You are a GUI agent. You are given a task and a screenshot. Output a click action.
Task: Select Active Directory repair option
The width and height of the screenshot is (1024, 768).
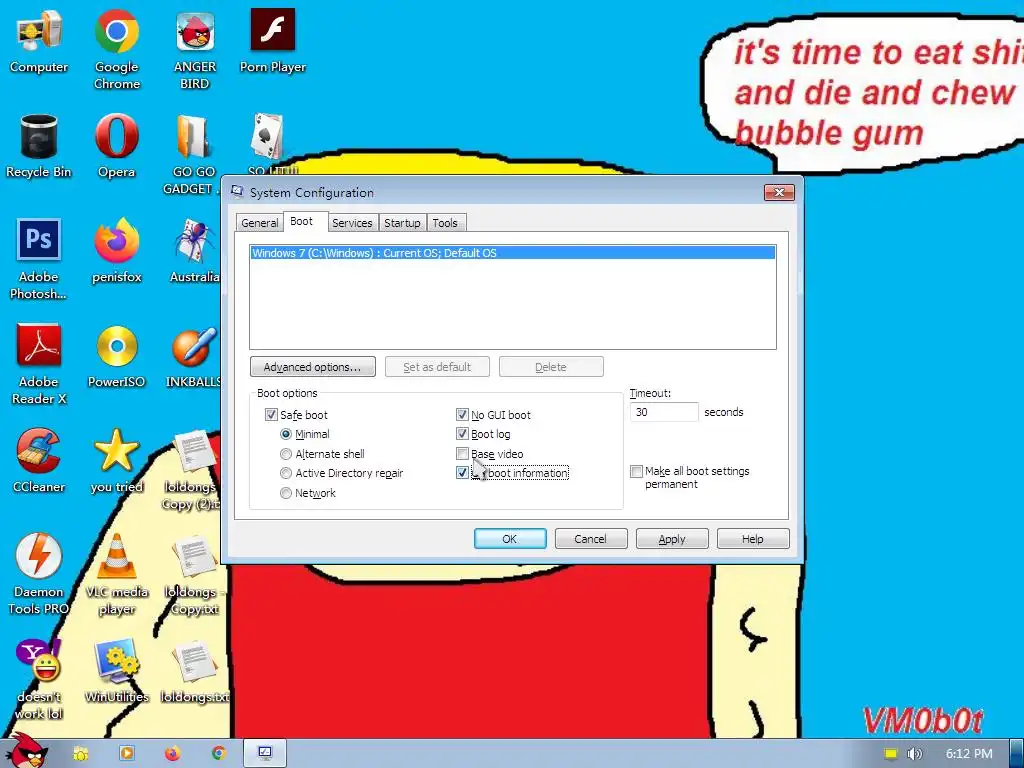286,473
